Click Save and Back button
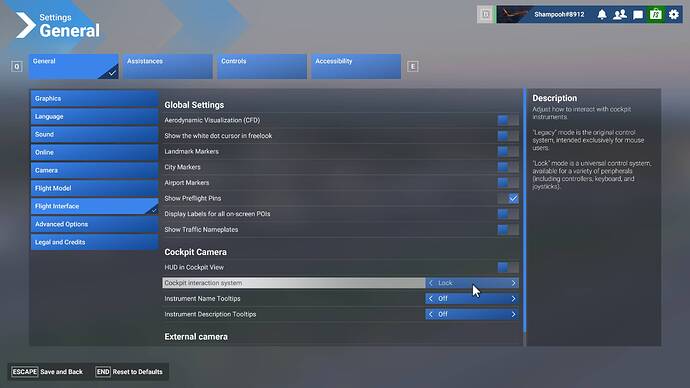This screenshot has width=690, height=388. click(x=48, y=372)
